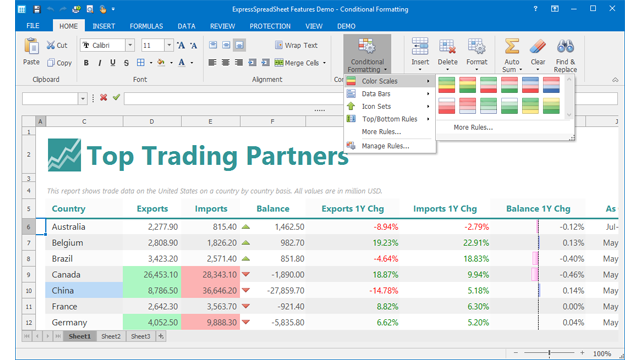Screen dimensions: 640x360
Task: Toggle Wrap Text option
Action: (x=296, y=45)
